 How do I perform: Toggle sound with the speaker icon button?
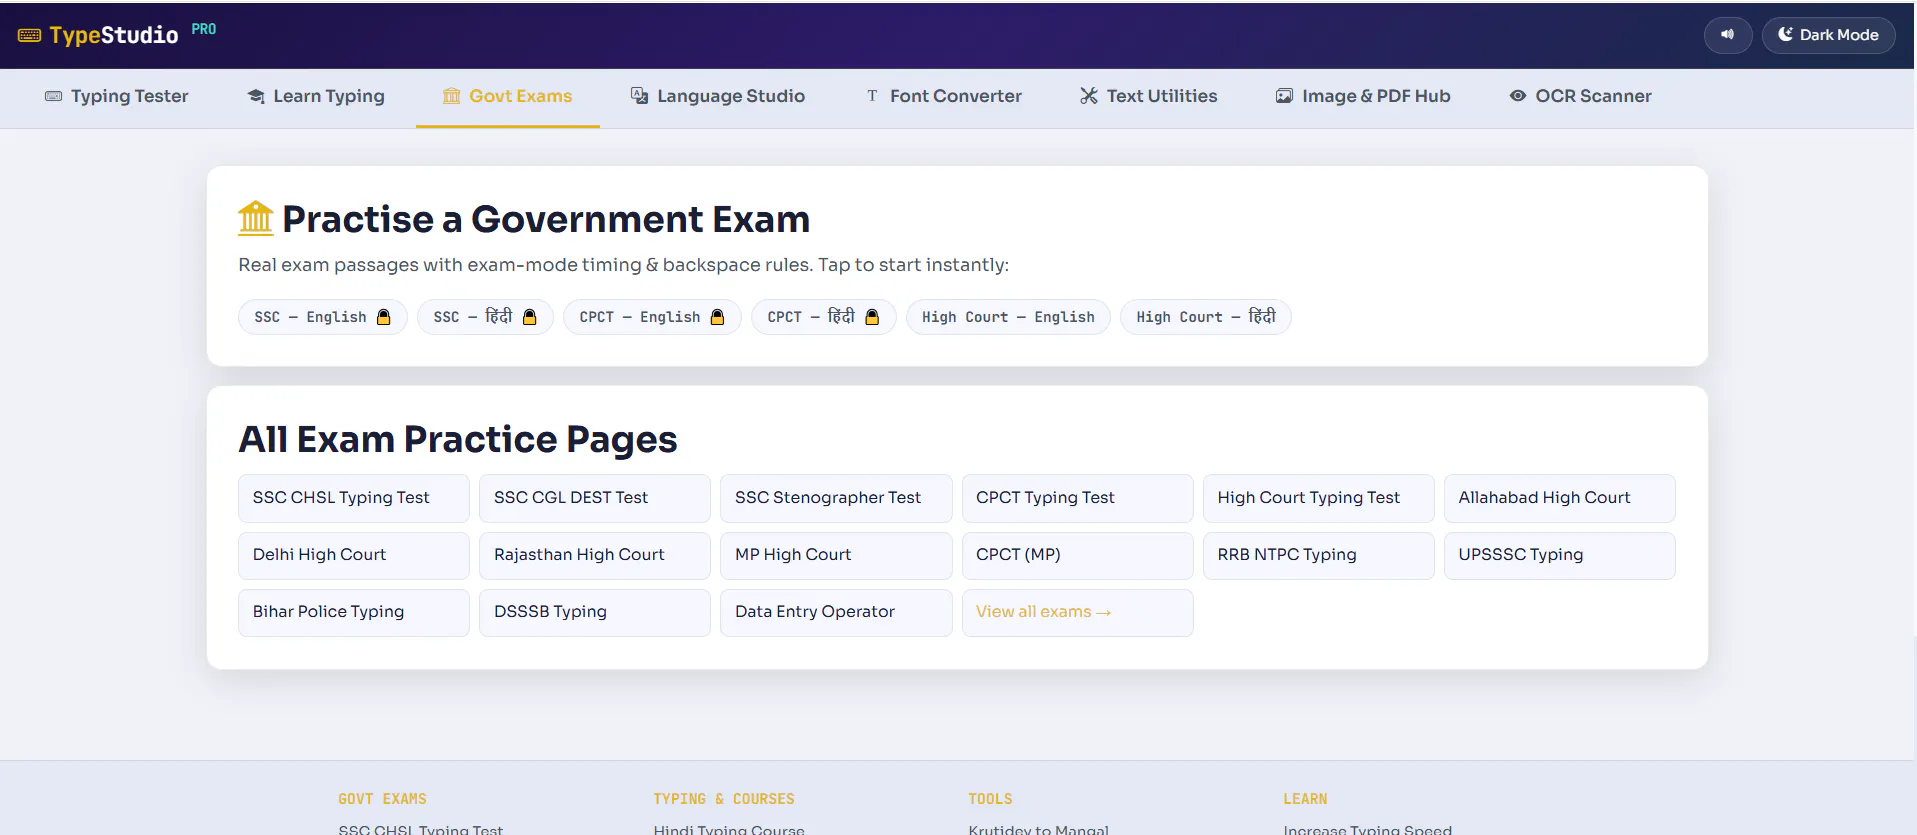point(1727,35)
